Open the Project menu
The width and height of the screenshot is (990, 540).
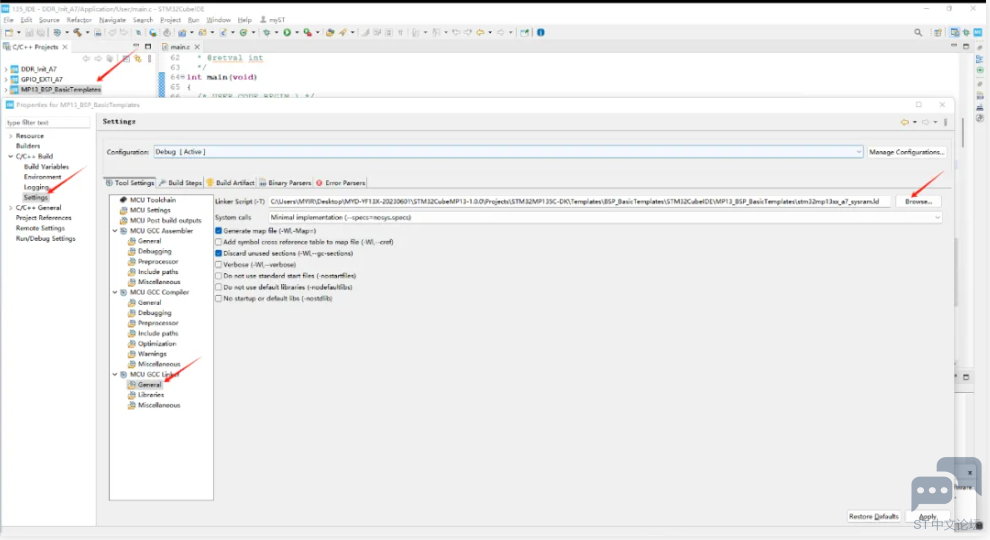coord(170,20)
